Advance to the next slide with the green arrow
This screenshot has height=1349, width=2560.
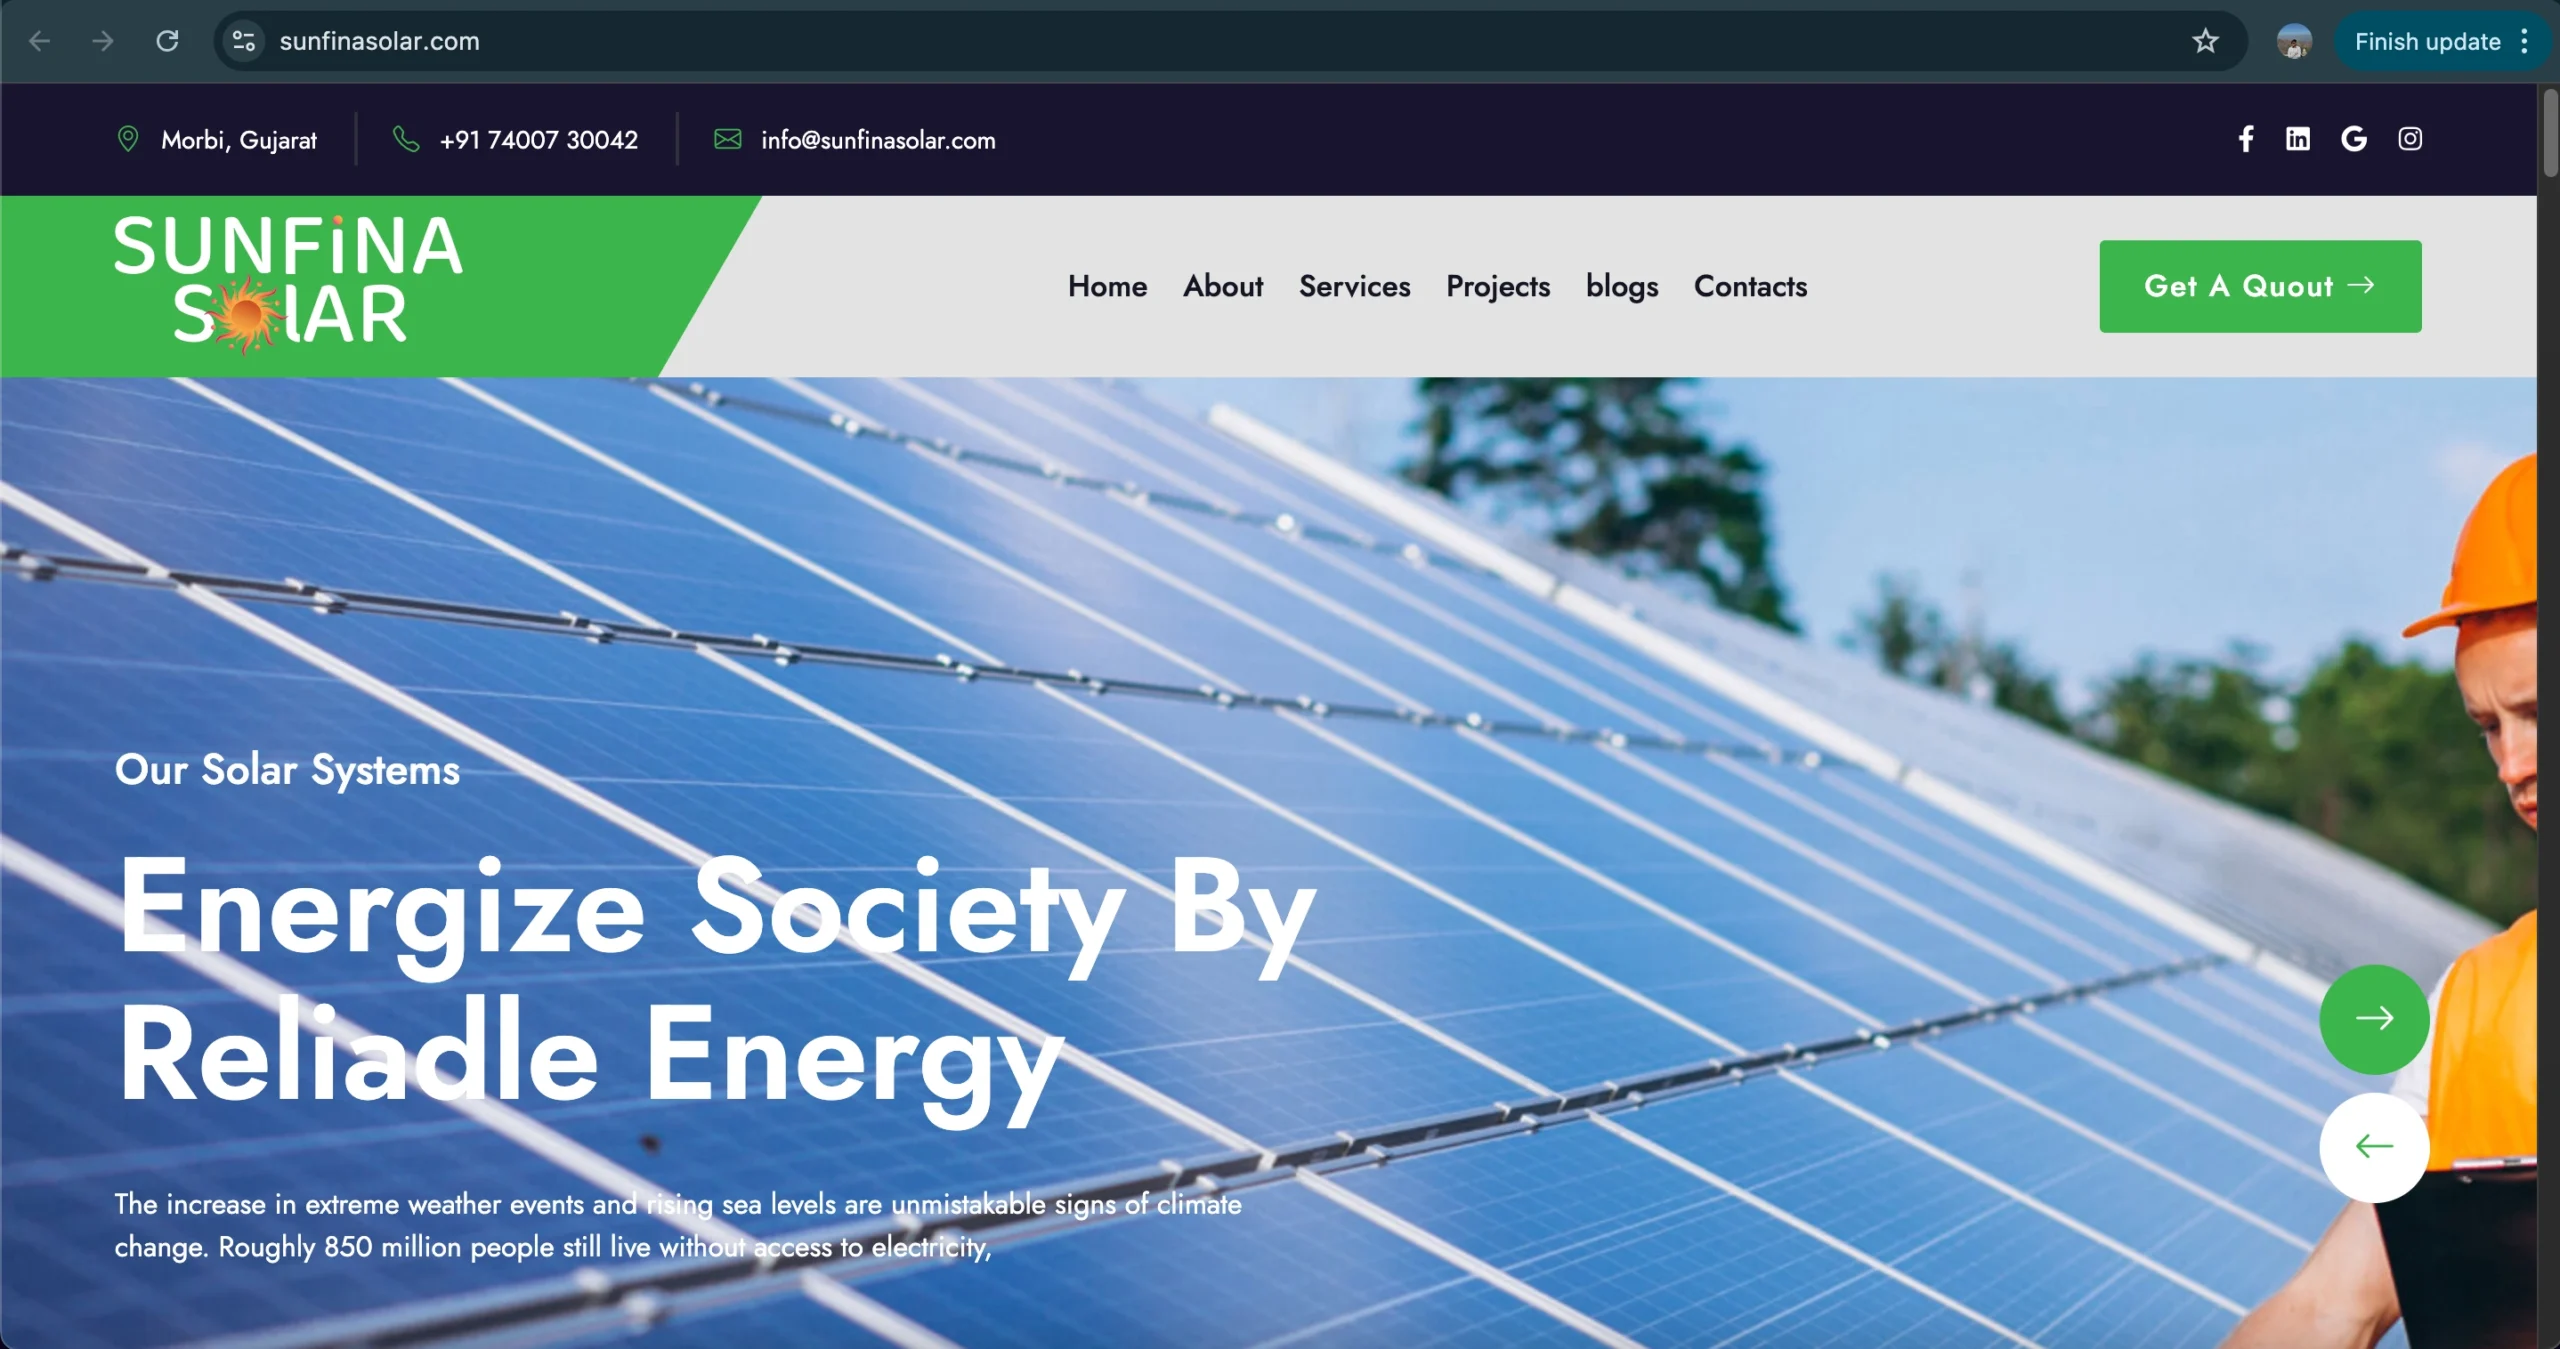(2374, 1019)
